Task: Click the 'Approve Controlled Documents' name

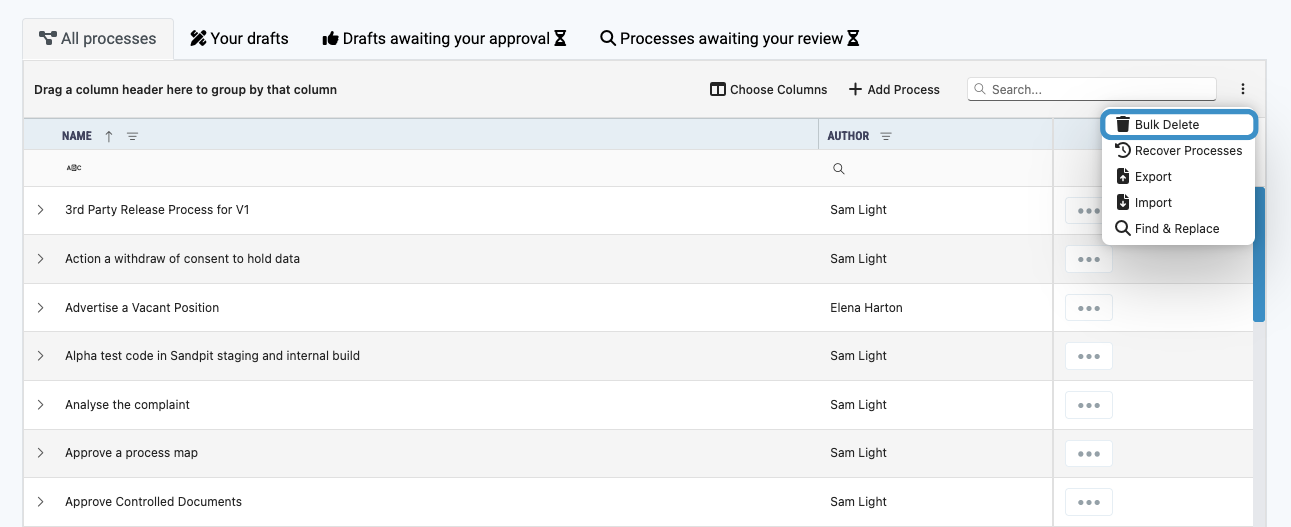Action: coord(153,502)
